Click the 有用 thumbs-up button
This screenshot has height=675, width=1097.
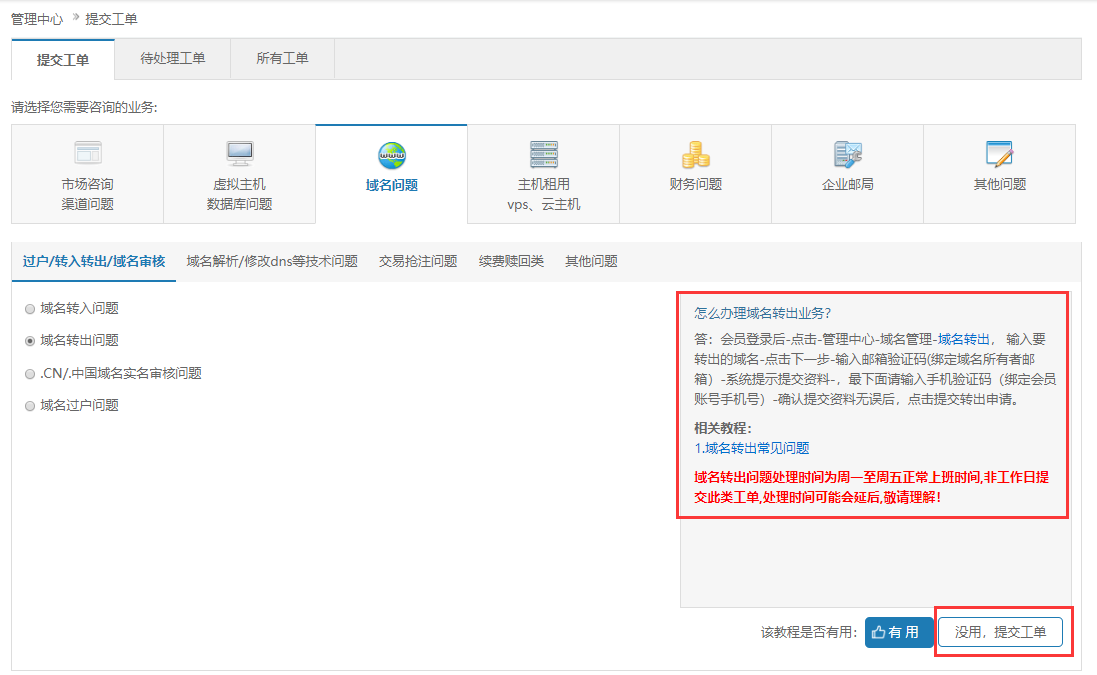pyautogui.click(x=898, y=632)
